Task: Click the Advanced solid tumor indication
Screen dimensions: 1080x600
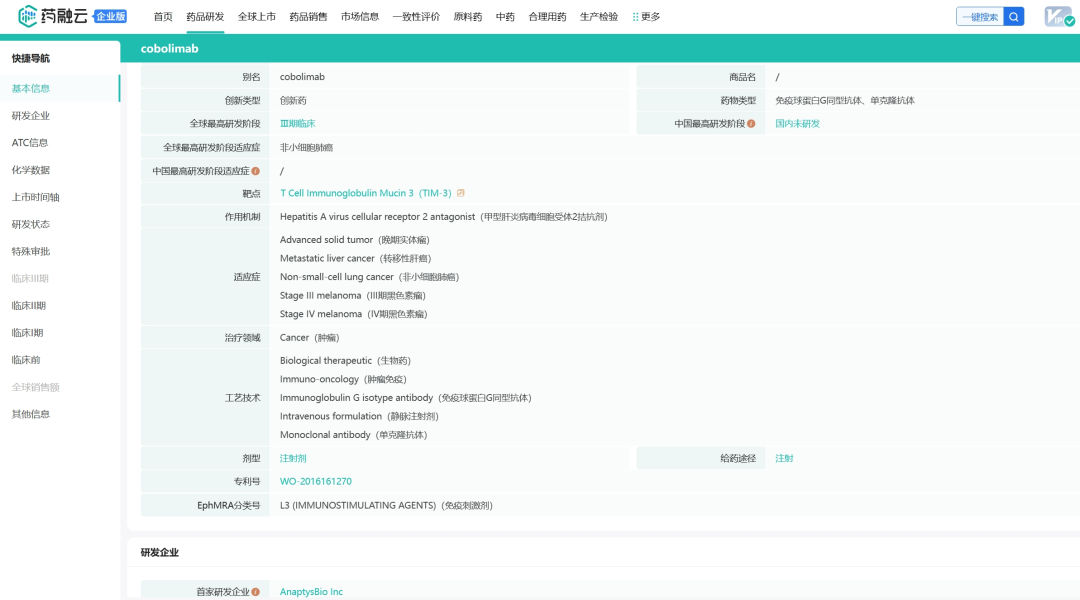Action: click(355, 240)
